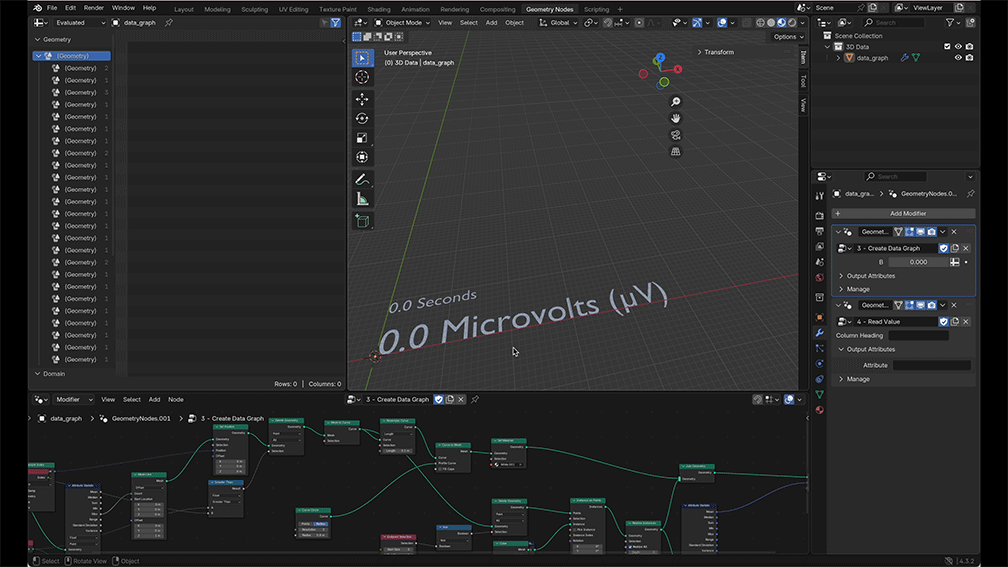Screen dimensions: 1008x567
Task: Toggle render visibility of Create Data Graph modifier
Action: click(932, 232)
